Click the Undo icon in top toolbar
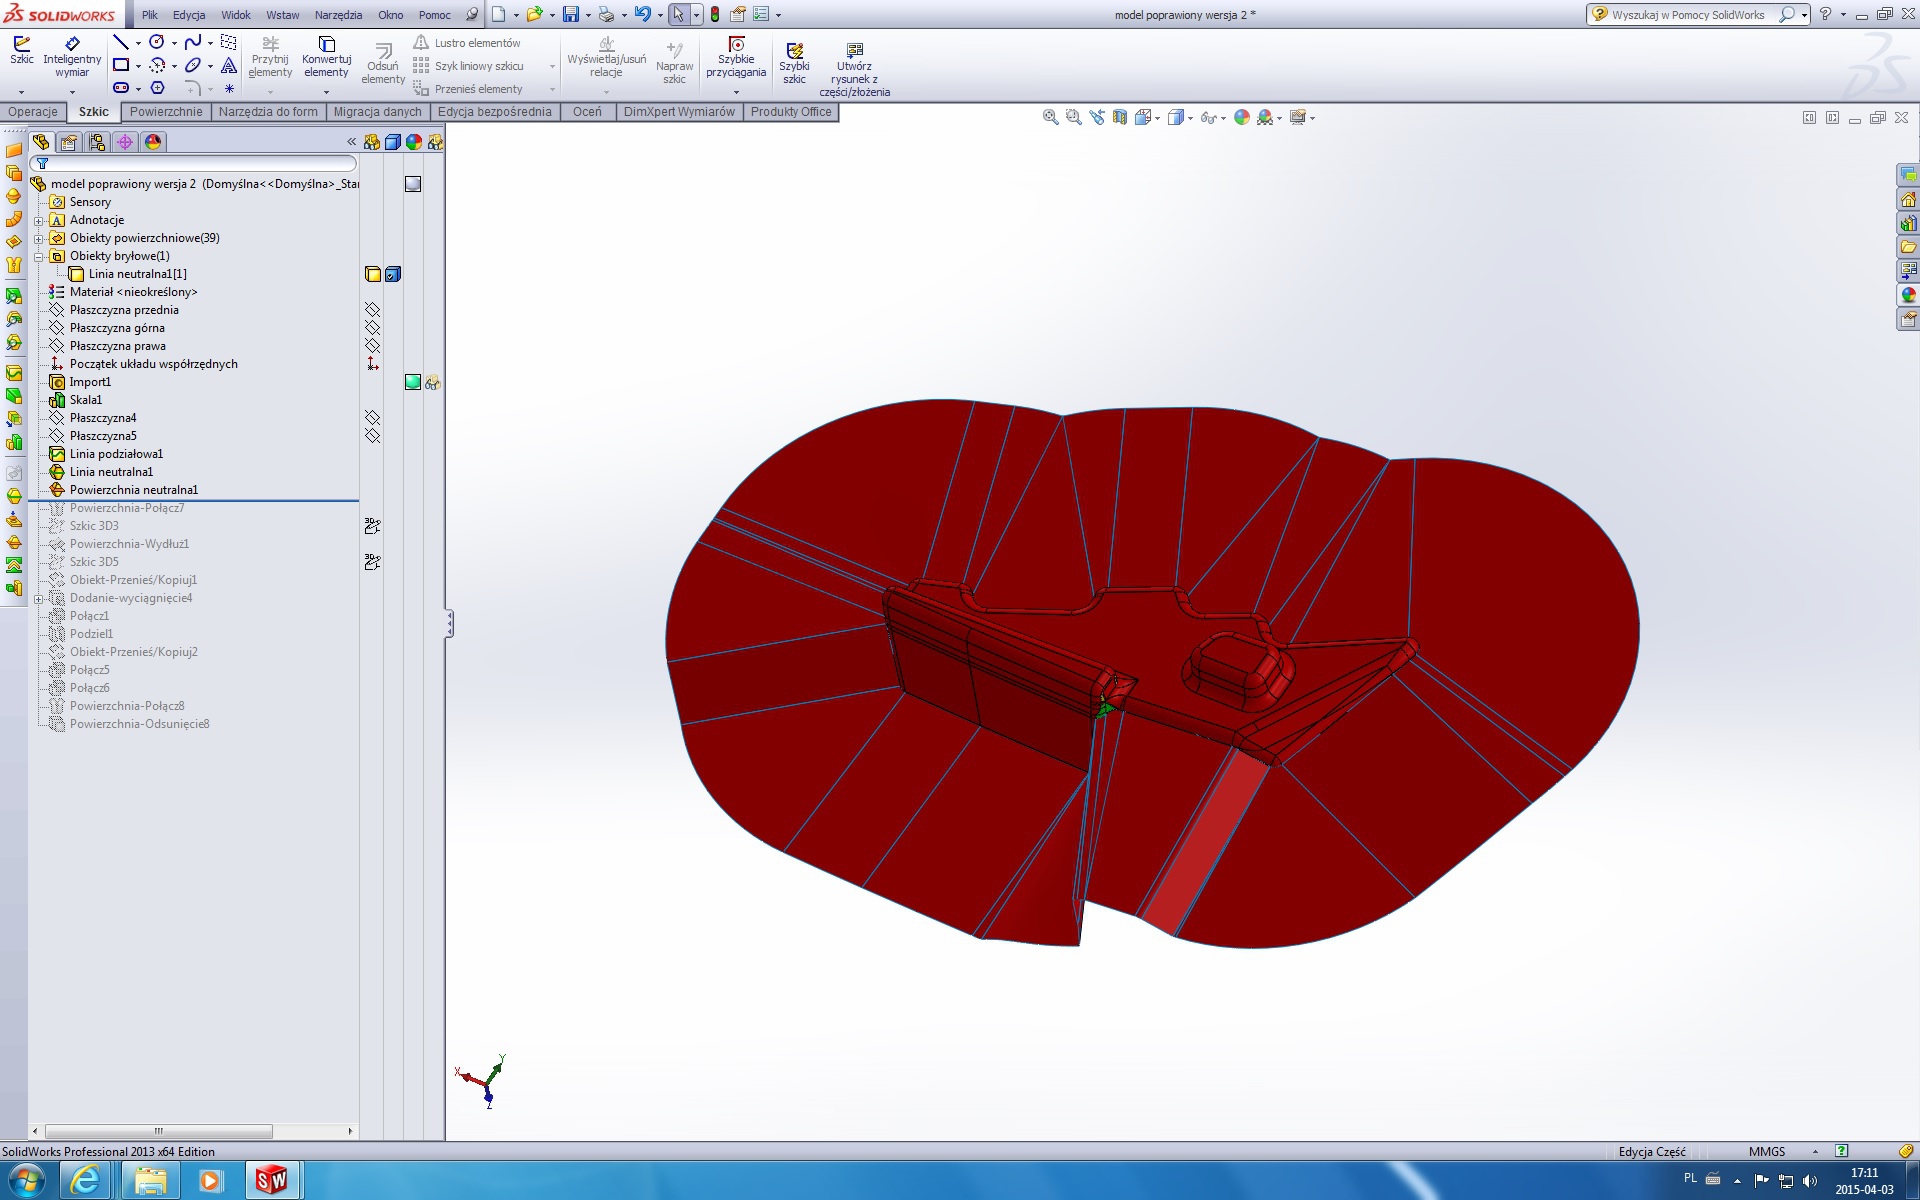The width and height of the screenshot is (1920, 1200). click(x=642, y=14)
